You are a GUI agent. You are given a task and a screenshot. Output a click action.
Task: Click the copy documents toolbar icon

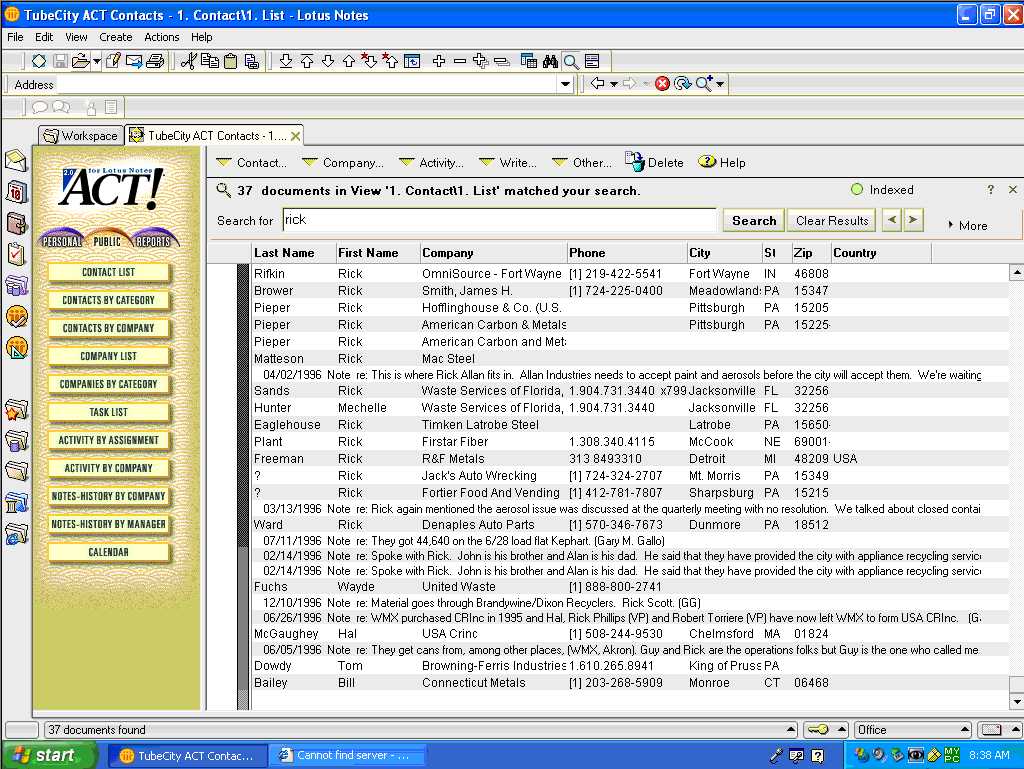210,61
